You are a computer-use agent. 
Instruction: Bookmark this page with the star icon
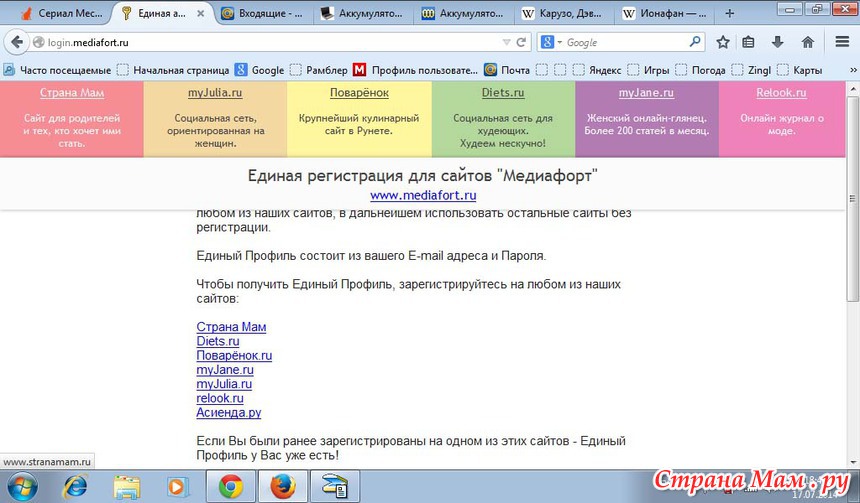point(723,42)
